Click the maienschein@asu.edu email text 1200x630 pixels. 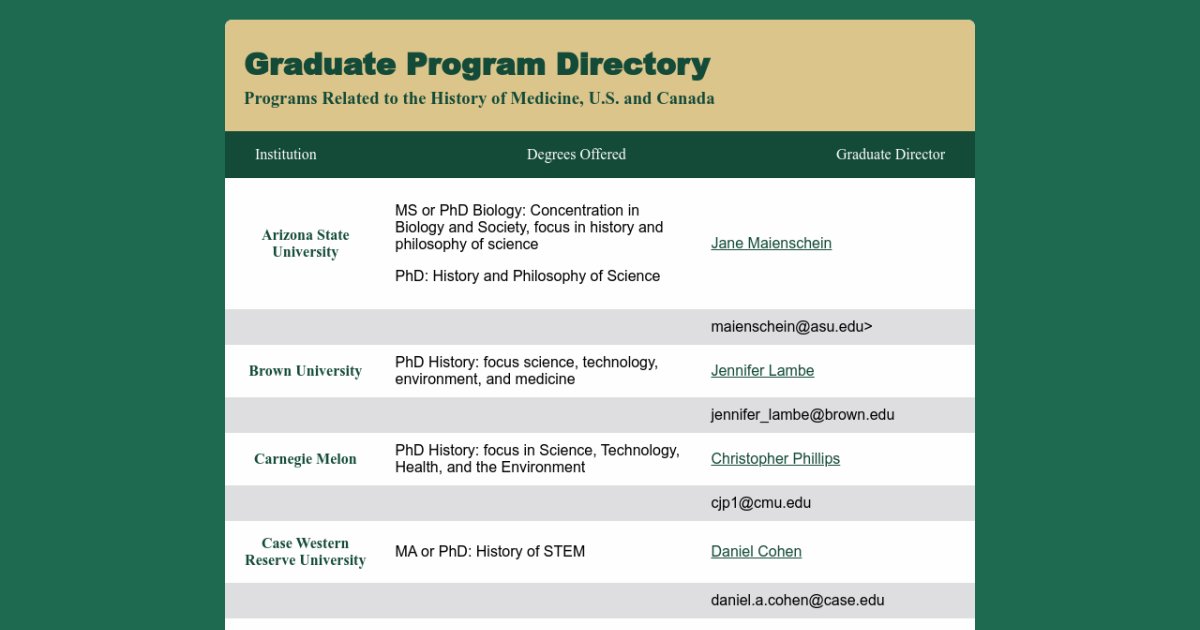pyautogui.click(x=791, y=327)
